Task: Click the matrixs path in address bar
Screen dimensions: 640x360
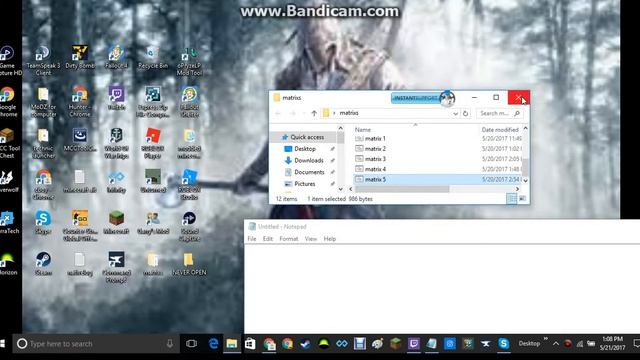Action: pyautogui.click(x=349, y=113)
